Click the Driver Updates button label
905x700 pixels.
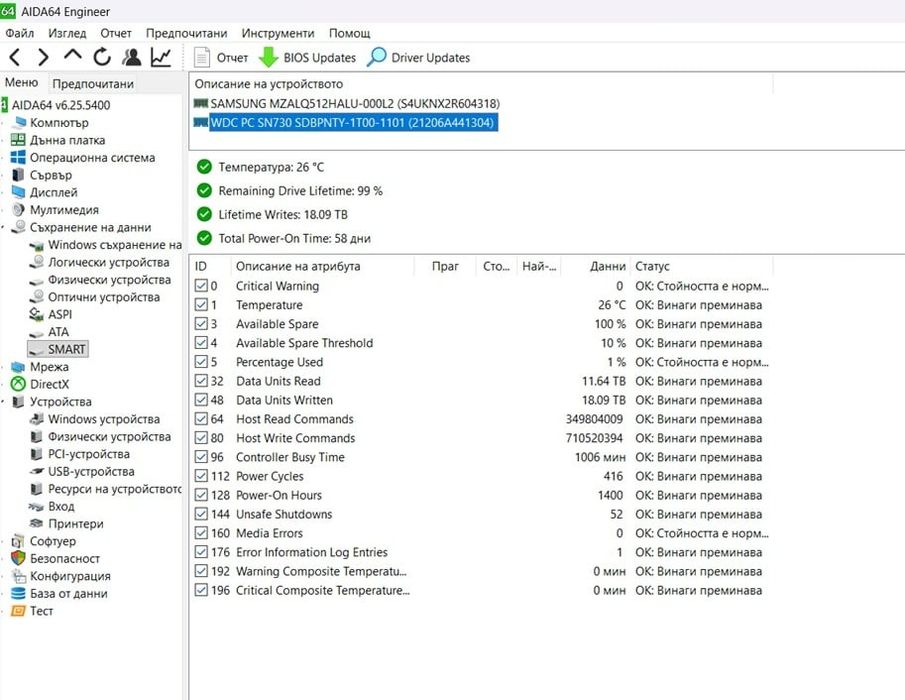tap(431, 58)
